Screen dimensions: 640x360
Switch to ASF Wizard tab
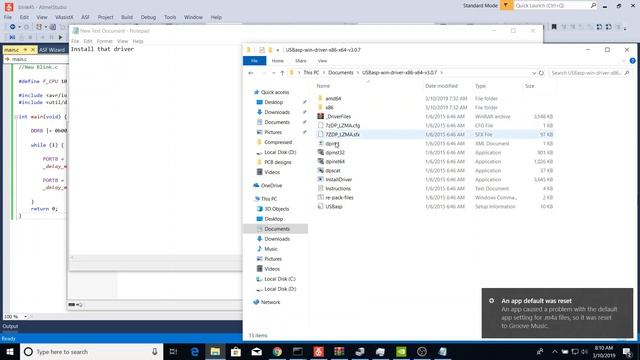click(x=52, y=50)
